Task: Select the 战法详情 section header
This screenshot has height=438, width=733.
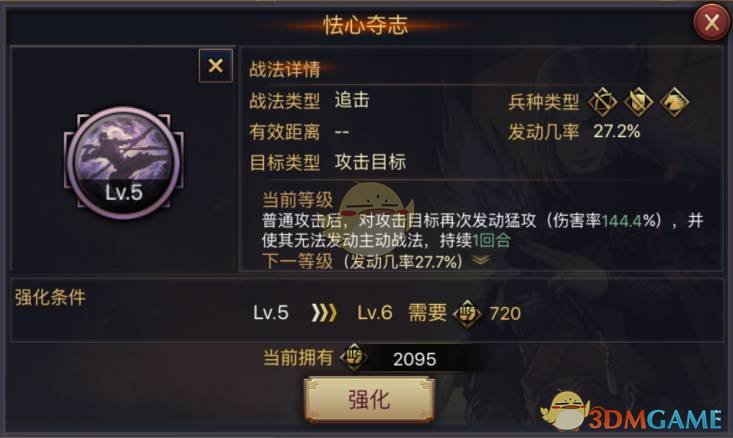Action: [285, 70]
